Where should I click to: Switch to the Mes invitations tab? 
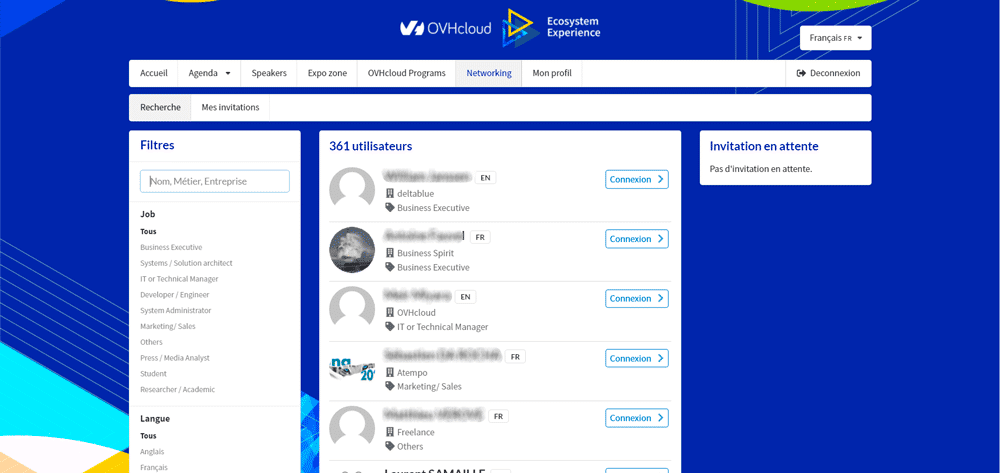pyautogui.click(x=230, y=107)
